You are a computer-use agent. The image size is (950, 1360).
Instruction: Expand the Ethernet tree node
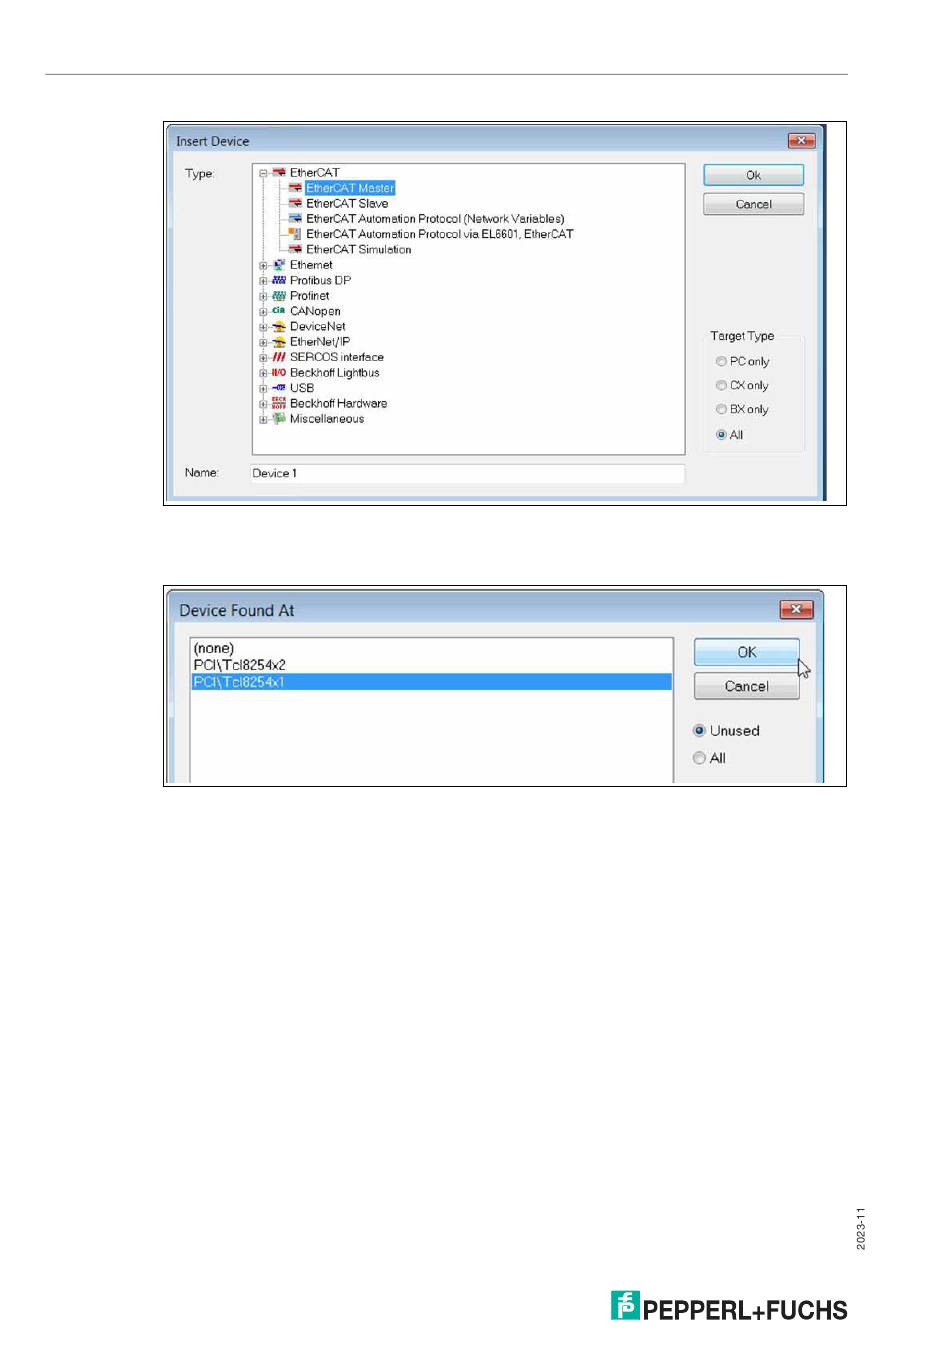point(263,266)
